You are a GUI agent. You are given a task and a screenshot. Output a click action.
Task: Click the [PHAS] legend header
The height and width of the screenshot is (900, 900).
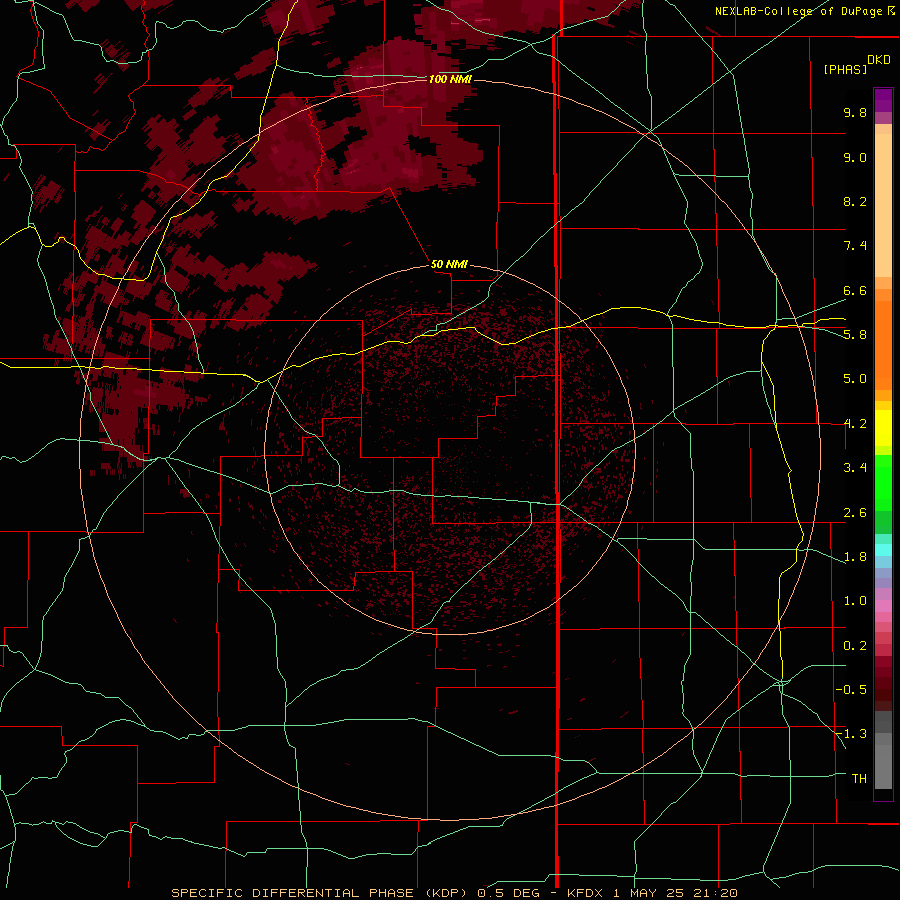[845, 69]
